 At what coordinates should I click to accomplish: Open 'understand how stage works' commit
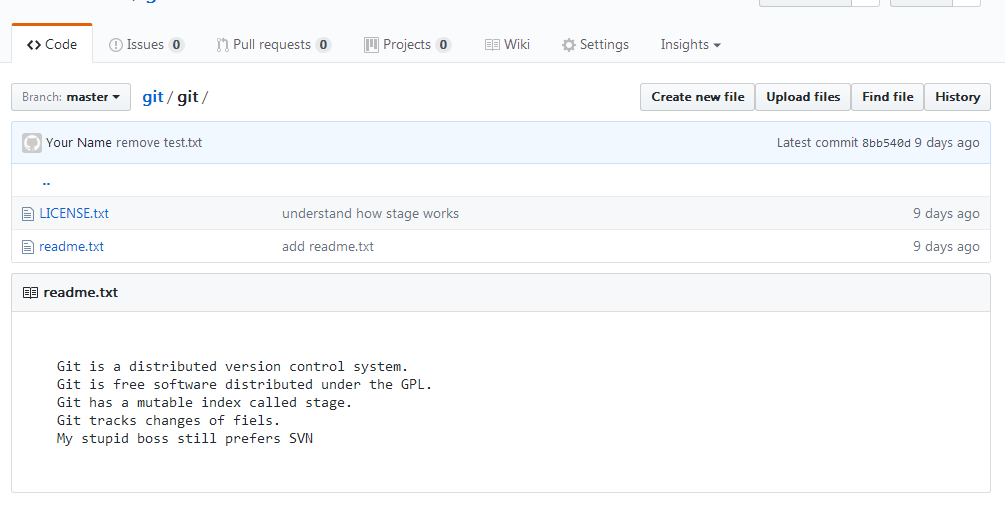click(x=370, y=213)
